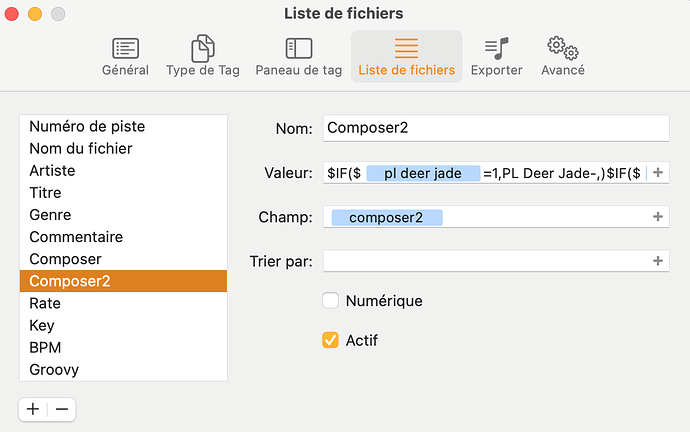Screen dimensions: 690x432
Task: Add a new column with plus button
Action: pyautogui.click(x=33, y=409)
